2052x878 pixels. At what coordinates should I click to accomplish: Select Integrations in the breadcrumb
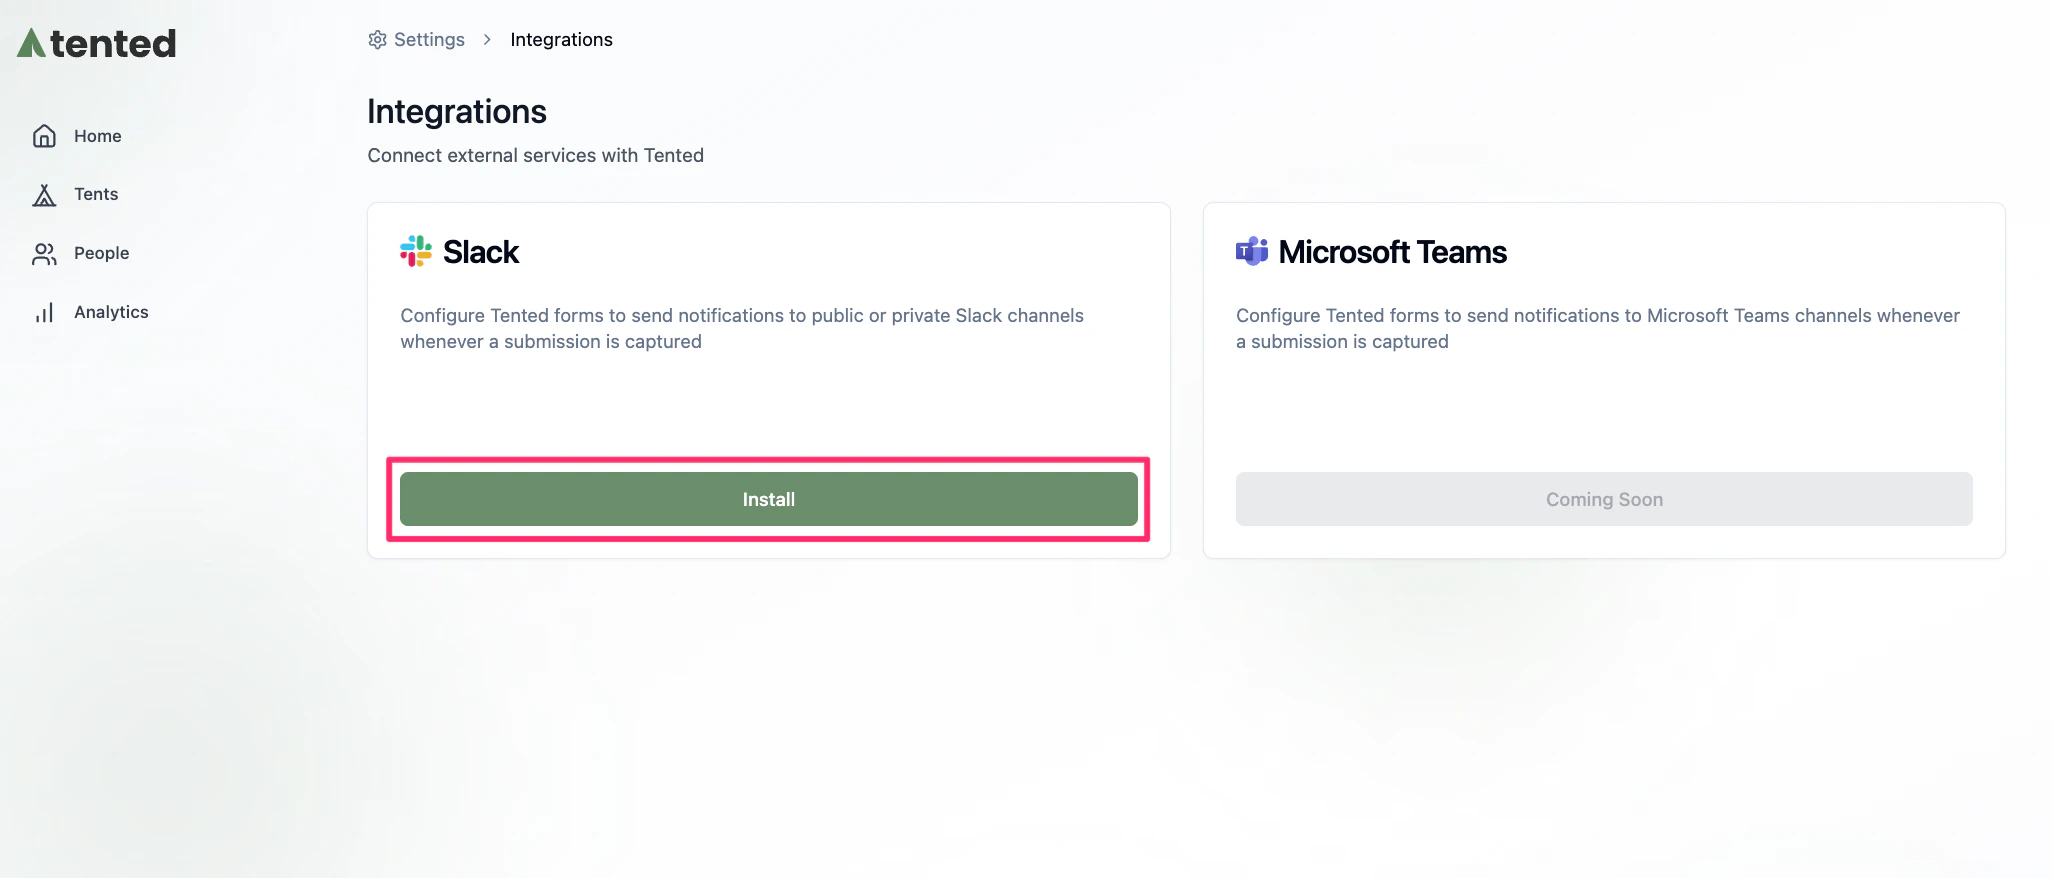pyautogui.click(x=561, y=39)
